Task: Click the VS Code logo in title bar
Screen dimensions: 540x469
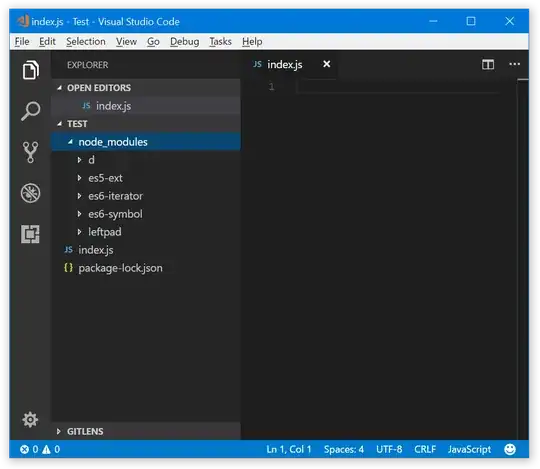Action: 23,21
